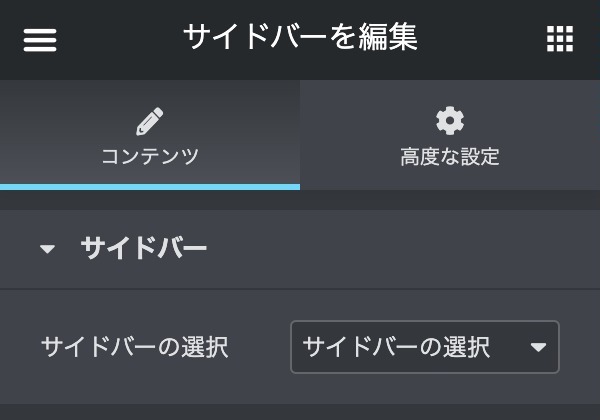The width and height of the screenshot is (600, 420).
Task: Open the hamburger menu in header
Action: pyautogui.click(x=40, y=39)
